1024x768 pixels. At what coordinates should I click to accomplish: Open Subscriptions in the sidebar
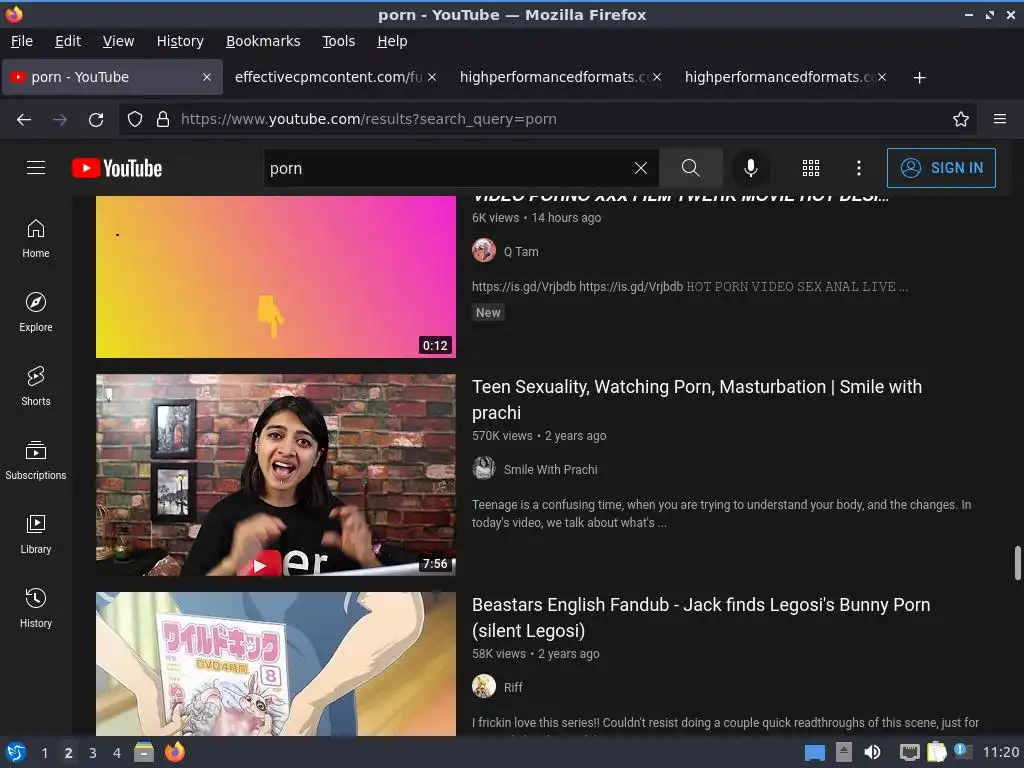pyautogui.click(x=36, y=460)
